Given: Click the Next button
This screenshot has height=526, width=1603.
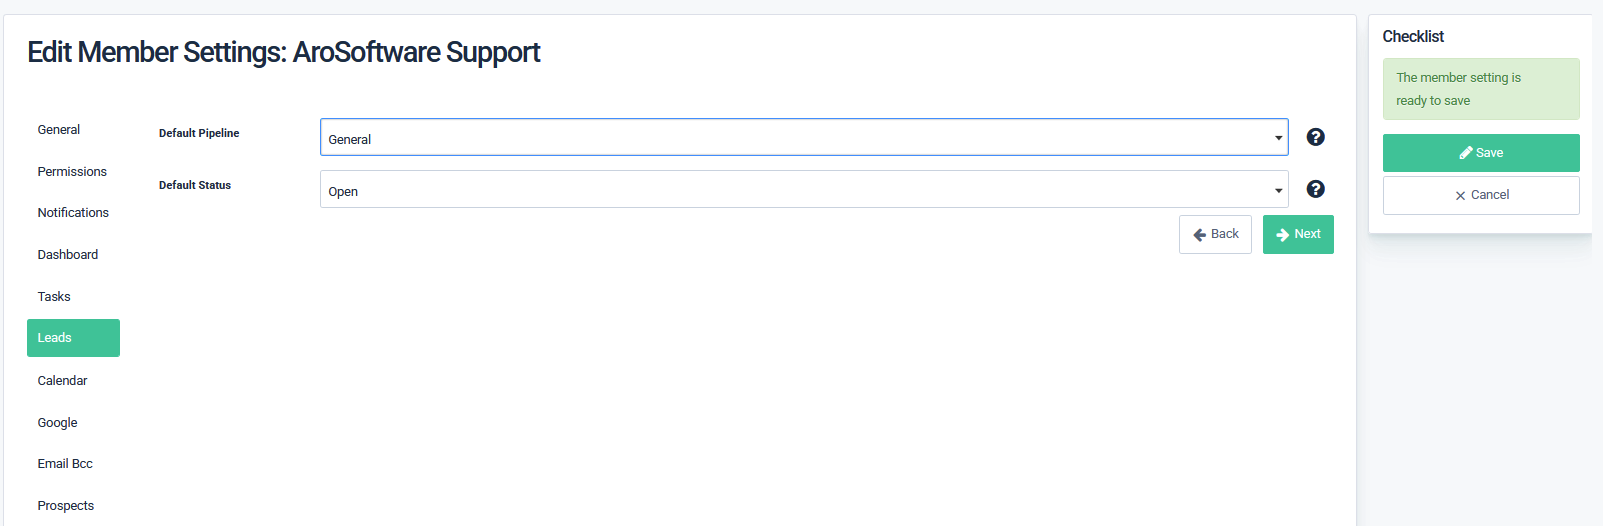Looking at the screenshot, I should pyautogui.click(x=1298, y=235).
